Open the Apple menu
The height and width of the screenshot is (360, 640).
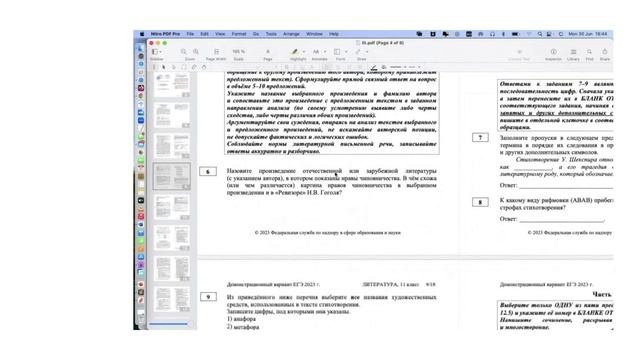[x=142, y=34]
